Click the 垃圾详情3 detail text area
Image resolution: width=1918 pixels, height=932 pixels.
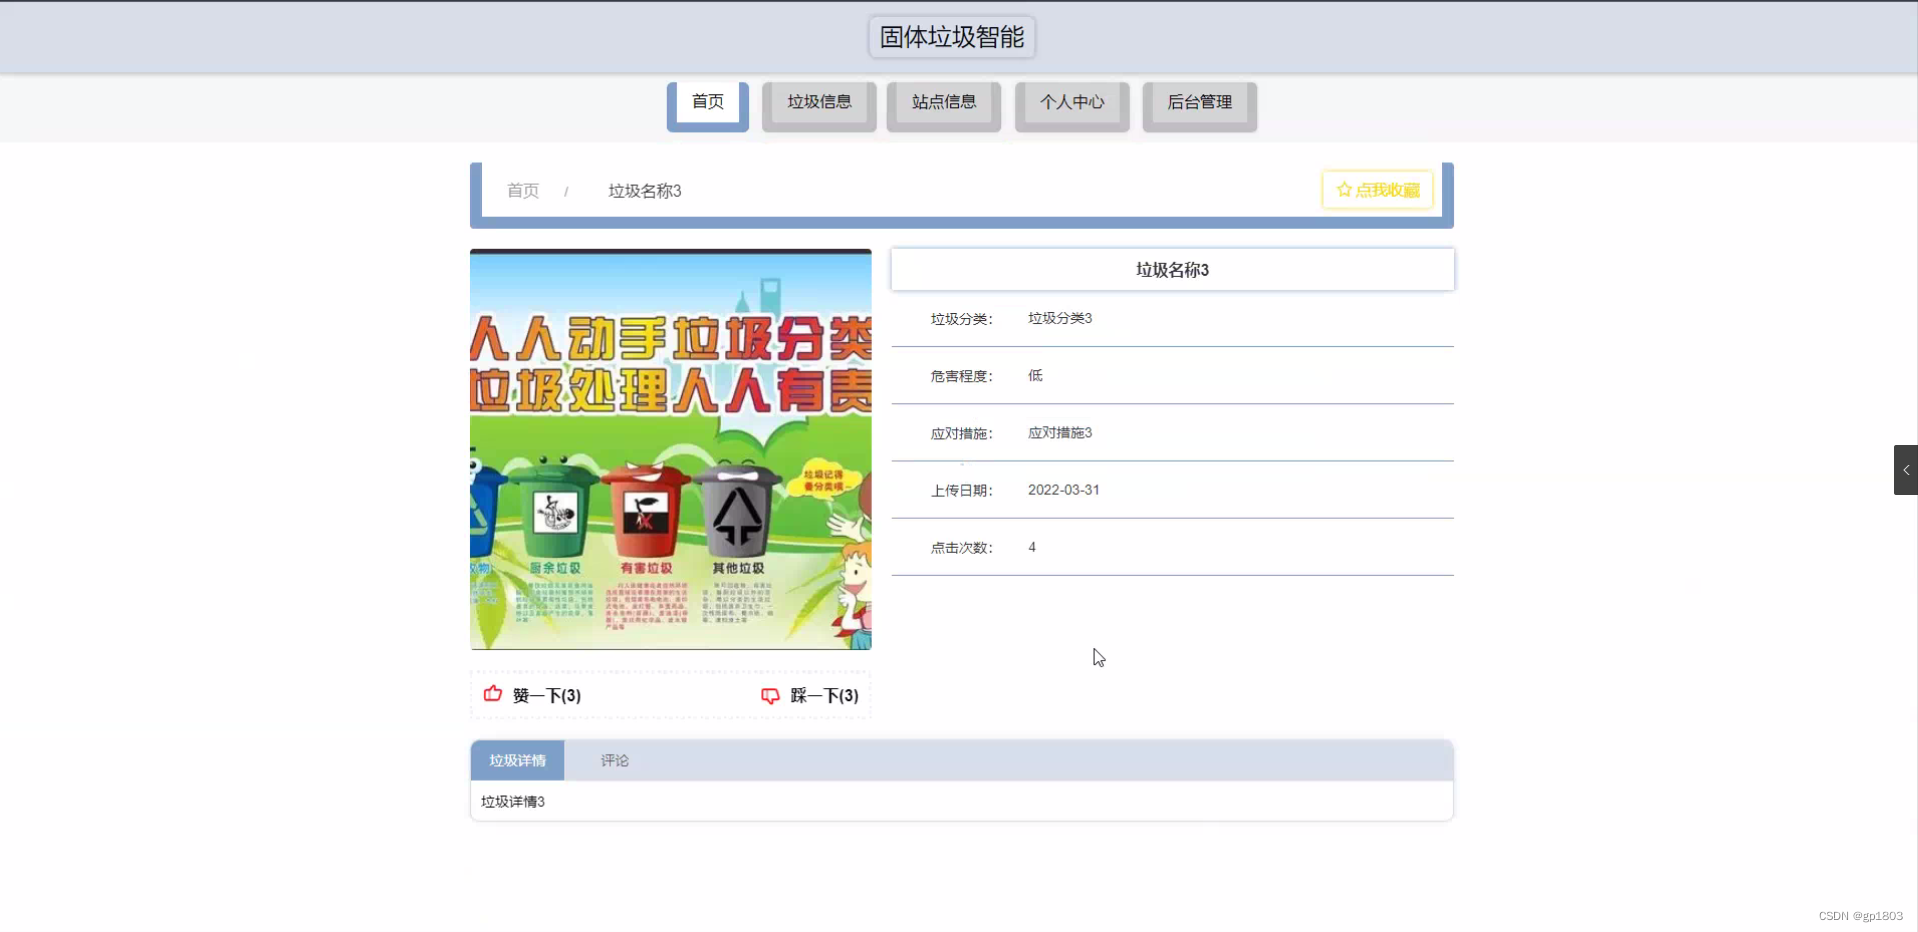click(512, 801)
